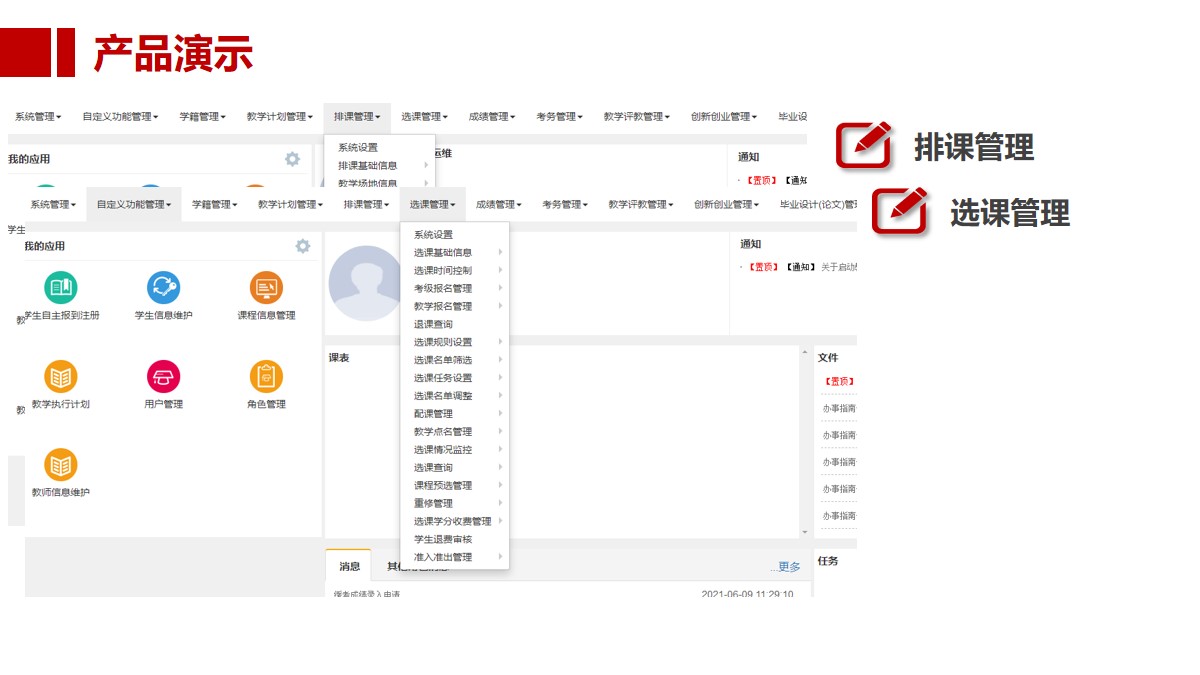Click the 课表 panel scroll-down arrow
Image resolution: width=1200 pixels, height=675 pixels.
tap(804, 532)
